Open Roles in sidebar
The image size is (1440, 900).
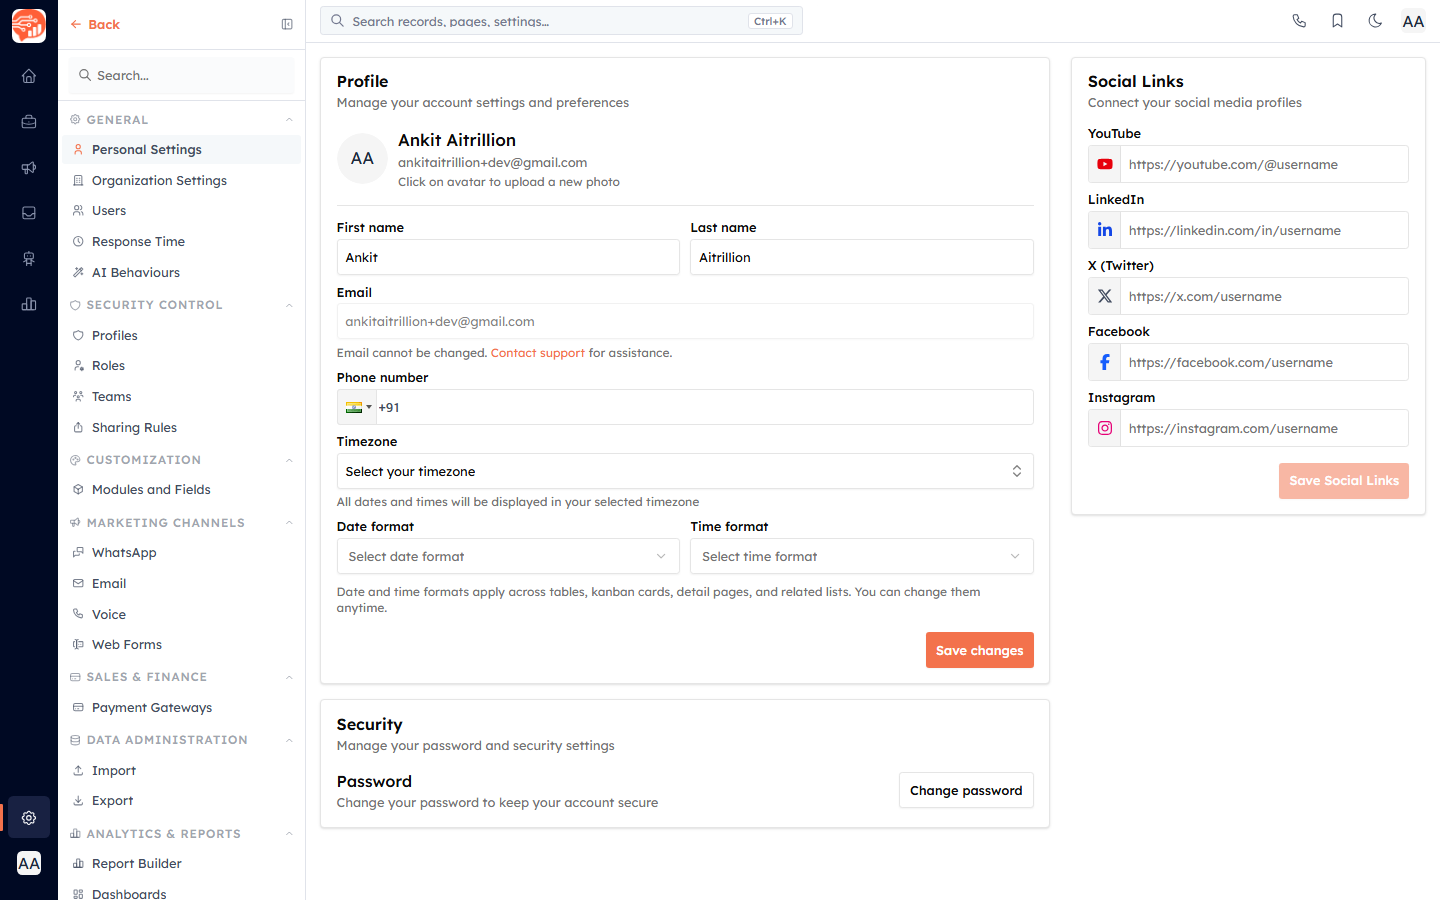[181, 366]
